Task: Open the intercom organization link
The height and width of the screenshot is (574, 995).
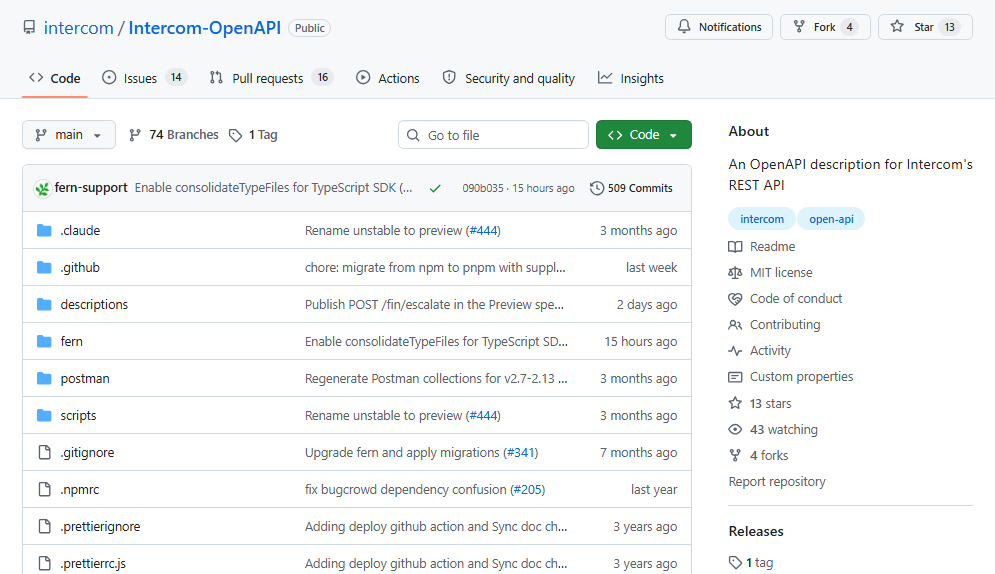Action: pos(78,28)
